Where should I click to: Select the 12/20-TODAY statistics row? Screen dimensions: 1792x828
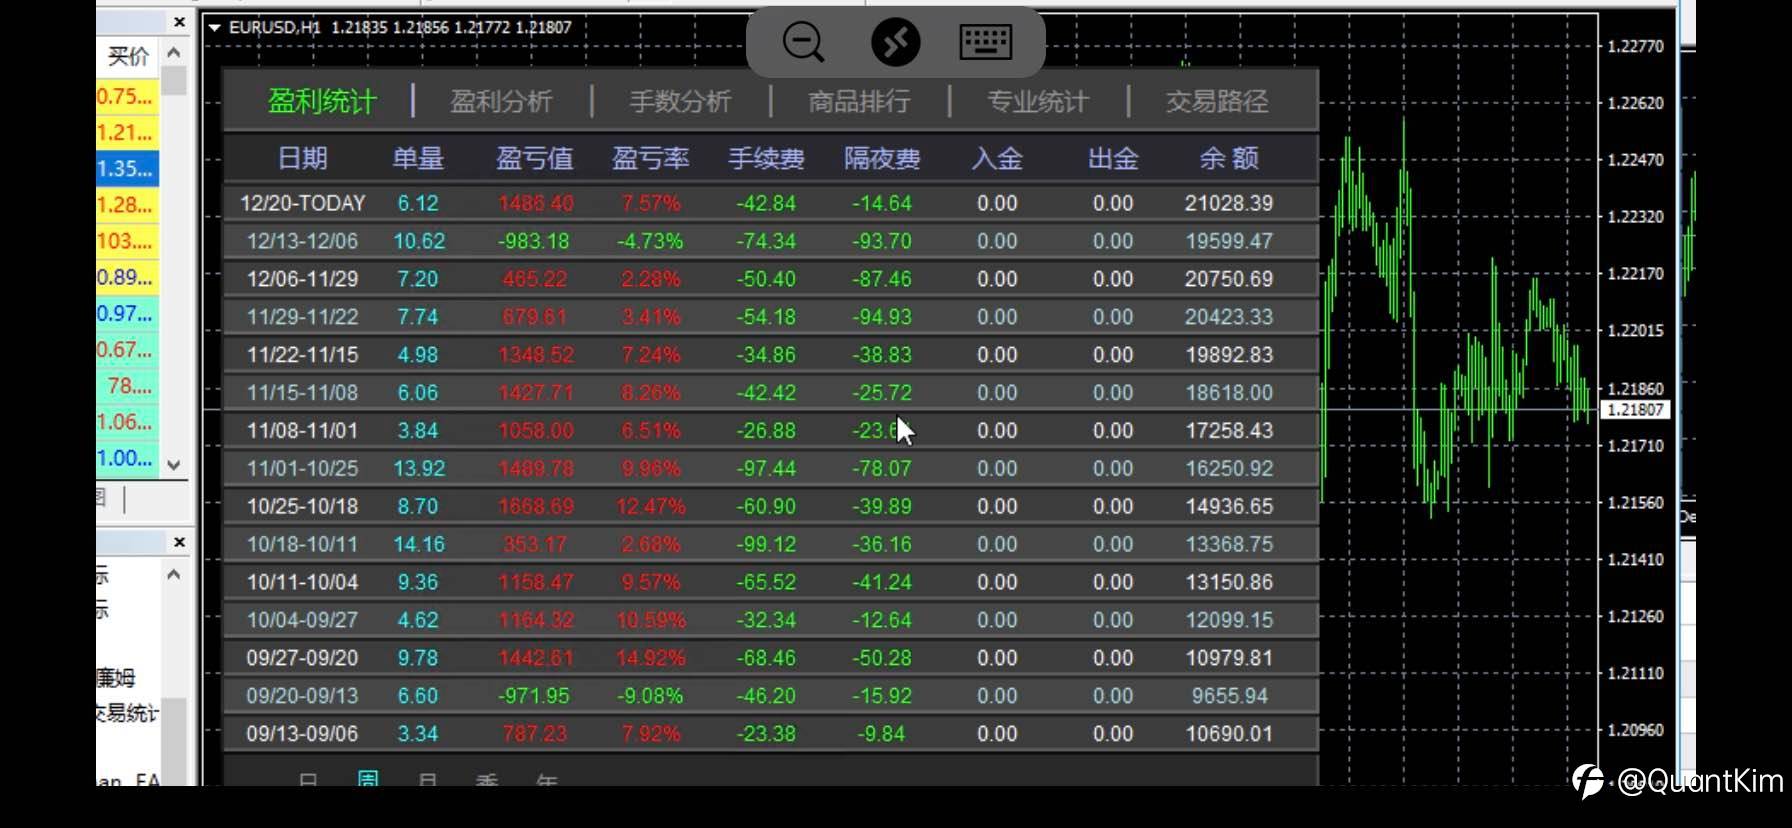(x=771, y=203)
